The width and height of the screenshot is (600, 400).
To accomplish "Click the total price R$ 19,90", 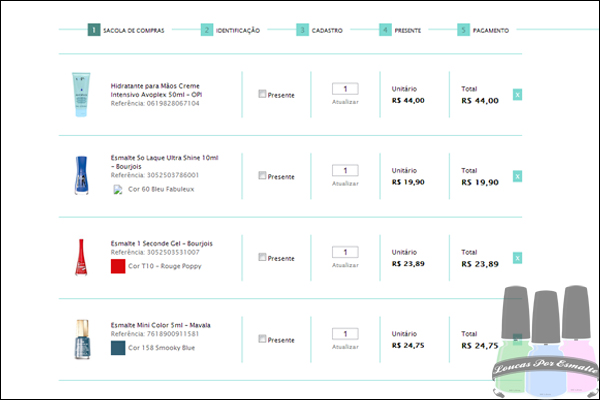I will pos(480,183).
